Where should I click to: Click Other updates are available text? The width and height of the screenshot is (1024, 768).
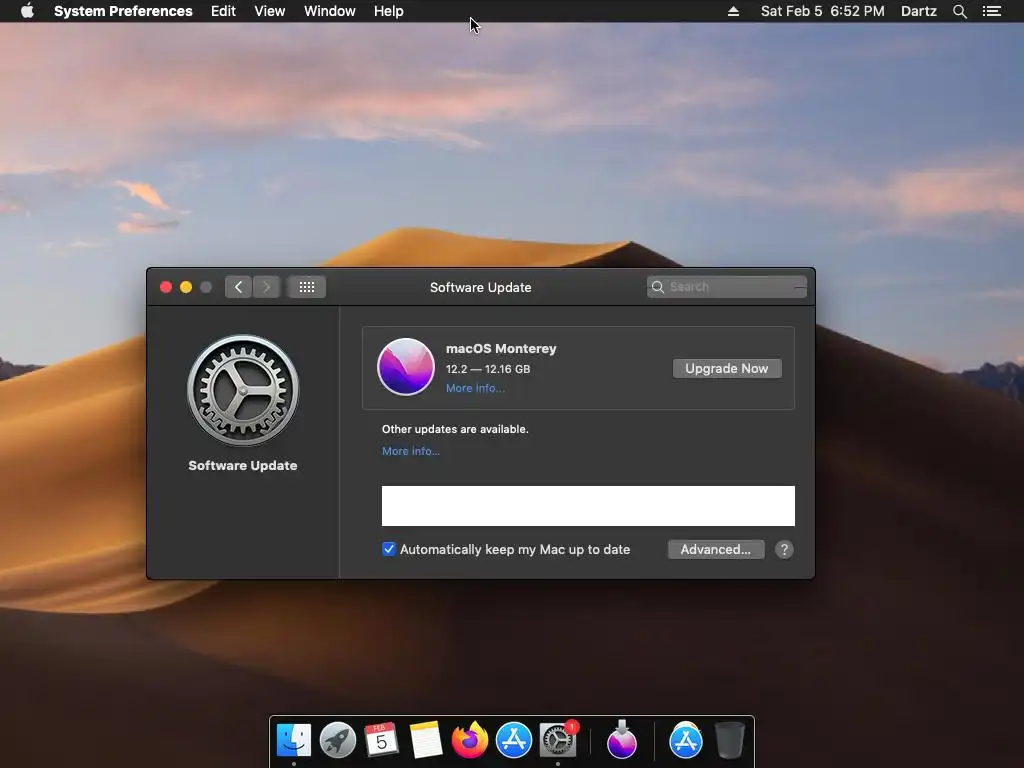(455, 429)
